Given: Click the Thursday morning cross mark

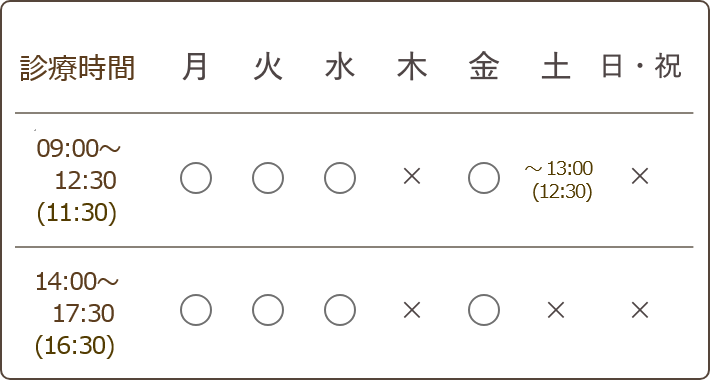Looking at the screenshot, I should coord(412,176).
